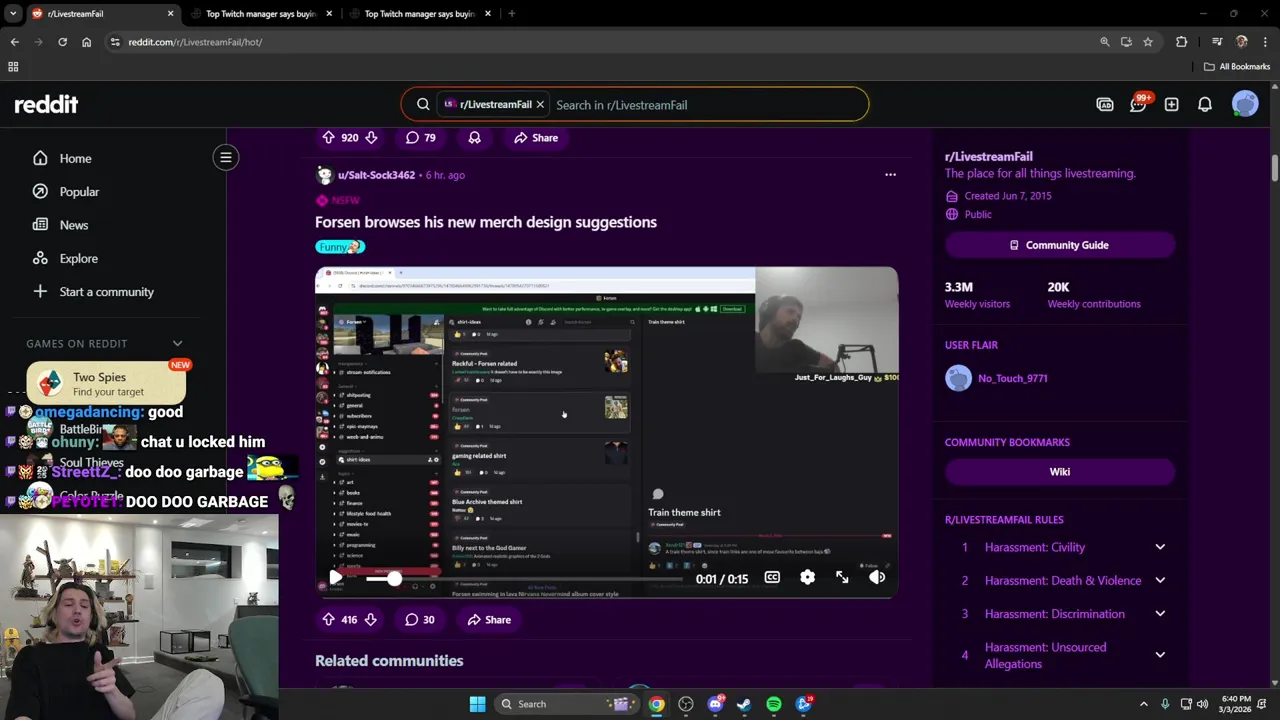The width and height of the screenshot is (1280, 720).
Task: Open the 79 comments button
Action: click(421, 138)
